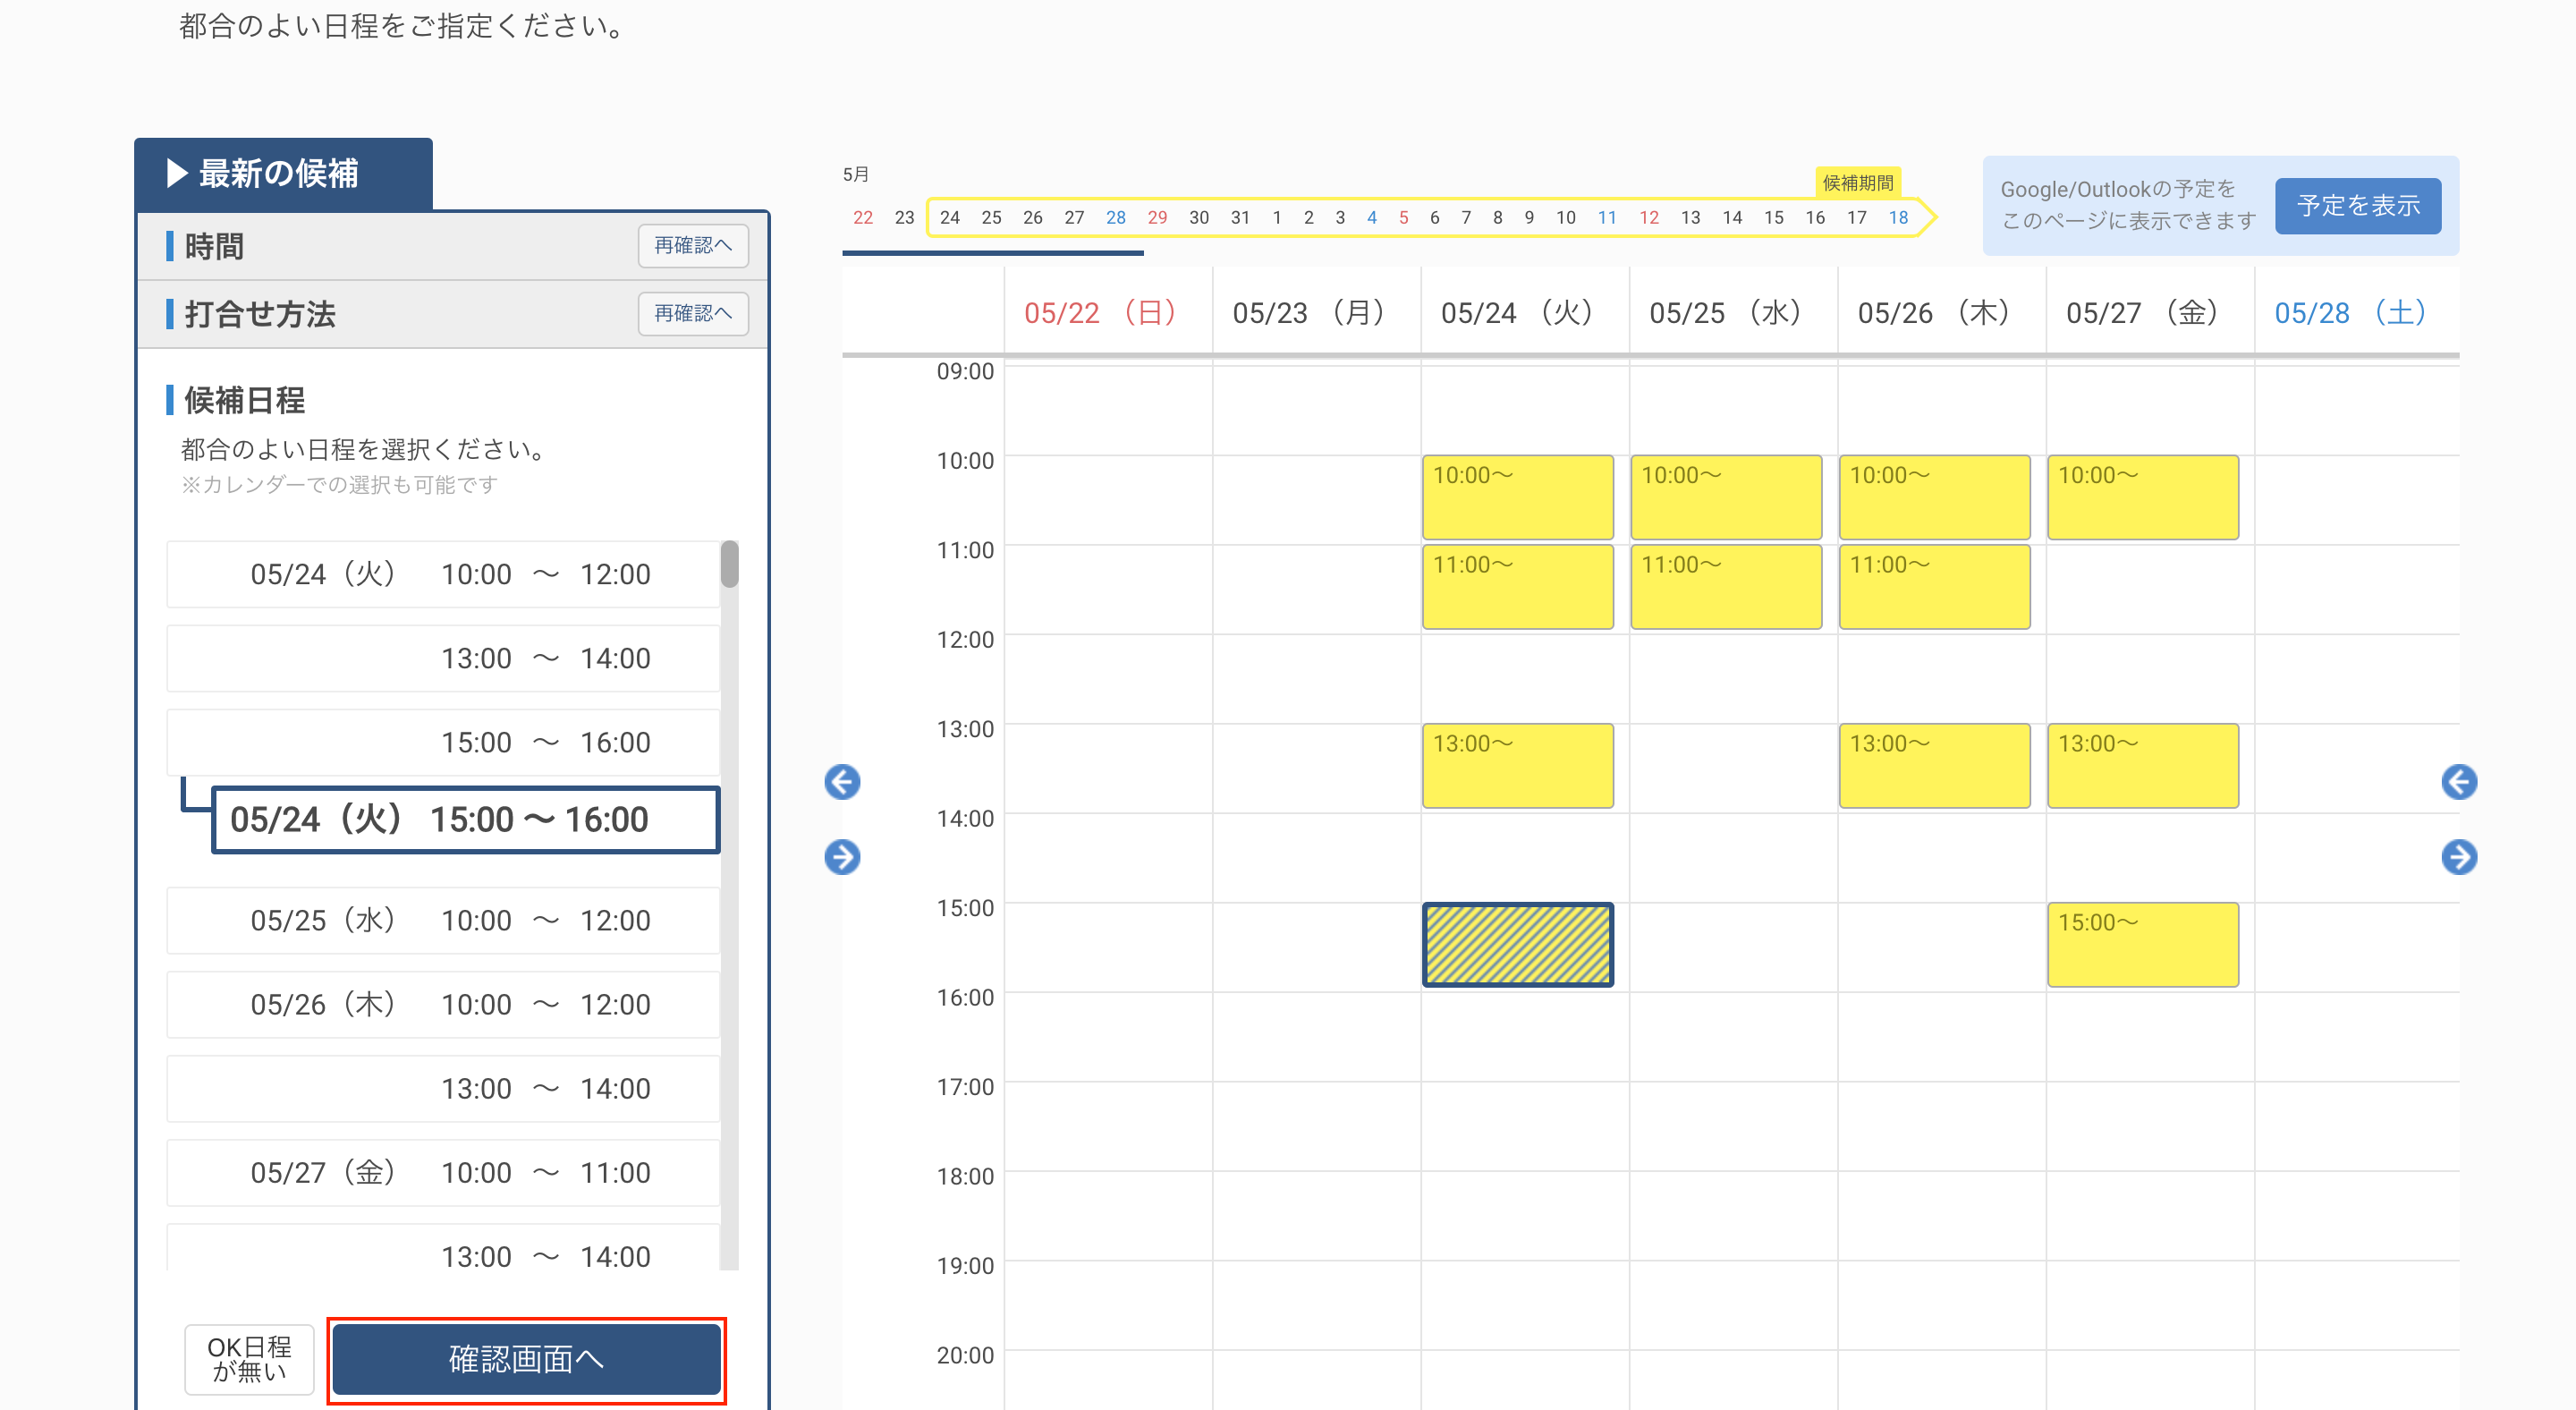Click left arrow on calendar's left side
The image size is (2576, 1410).
pyautogui.click(x=842, y=782)
